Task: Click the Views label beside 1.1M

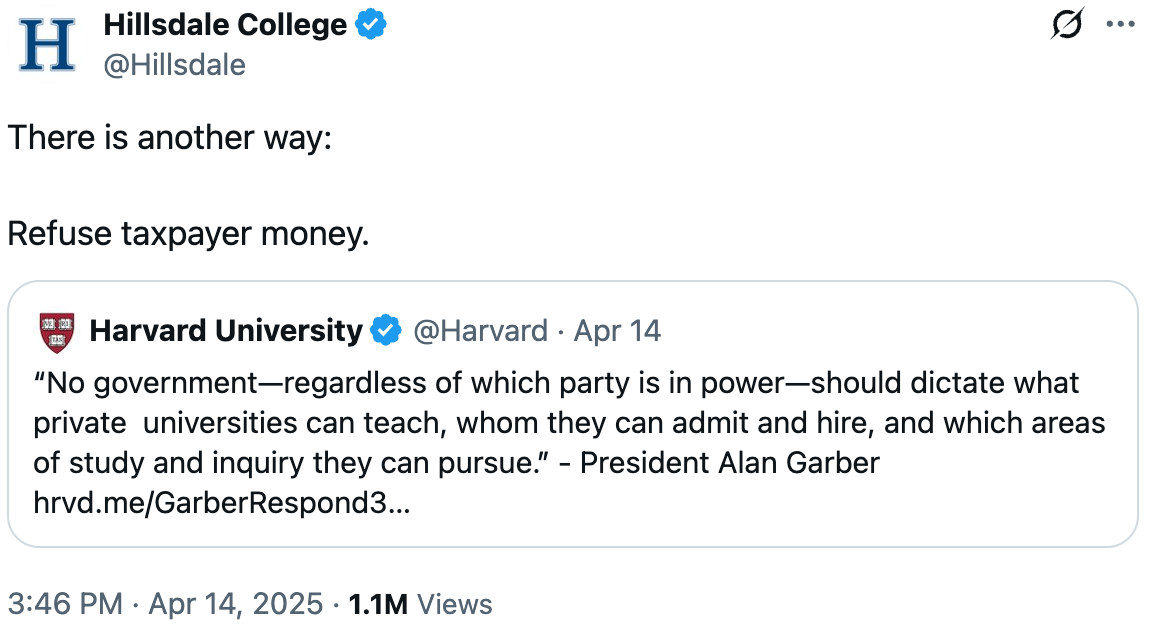Action: pos(455,604)
